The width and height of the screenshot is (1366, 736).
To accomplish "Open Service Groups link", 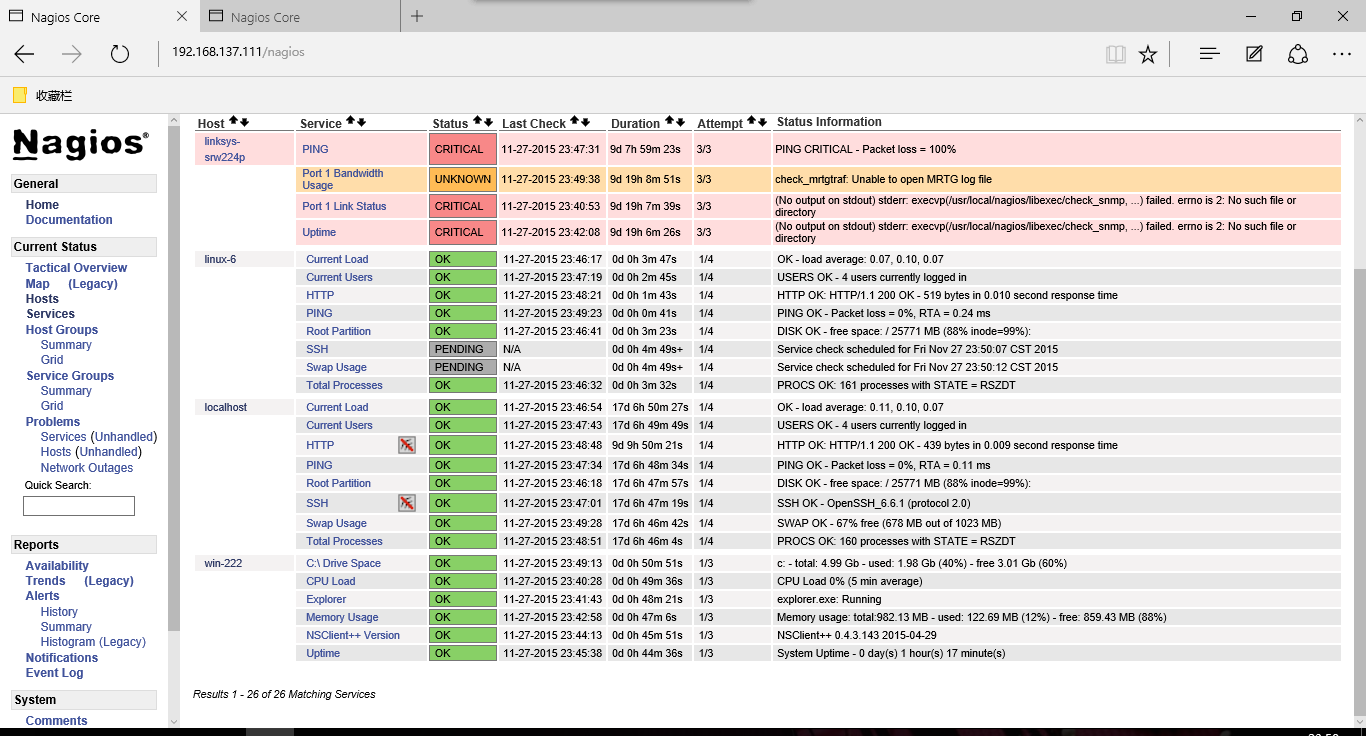I will (70, 376).
